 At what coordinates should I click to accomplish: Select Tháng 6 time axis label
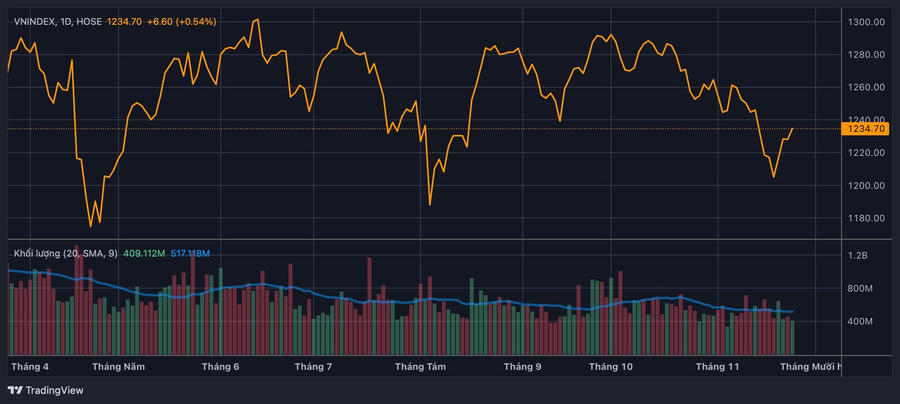click(220, 367)
